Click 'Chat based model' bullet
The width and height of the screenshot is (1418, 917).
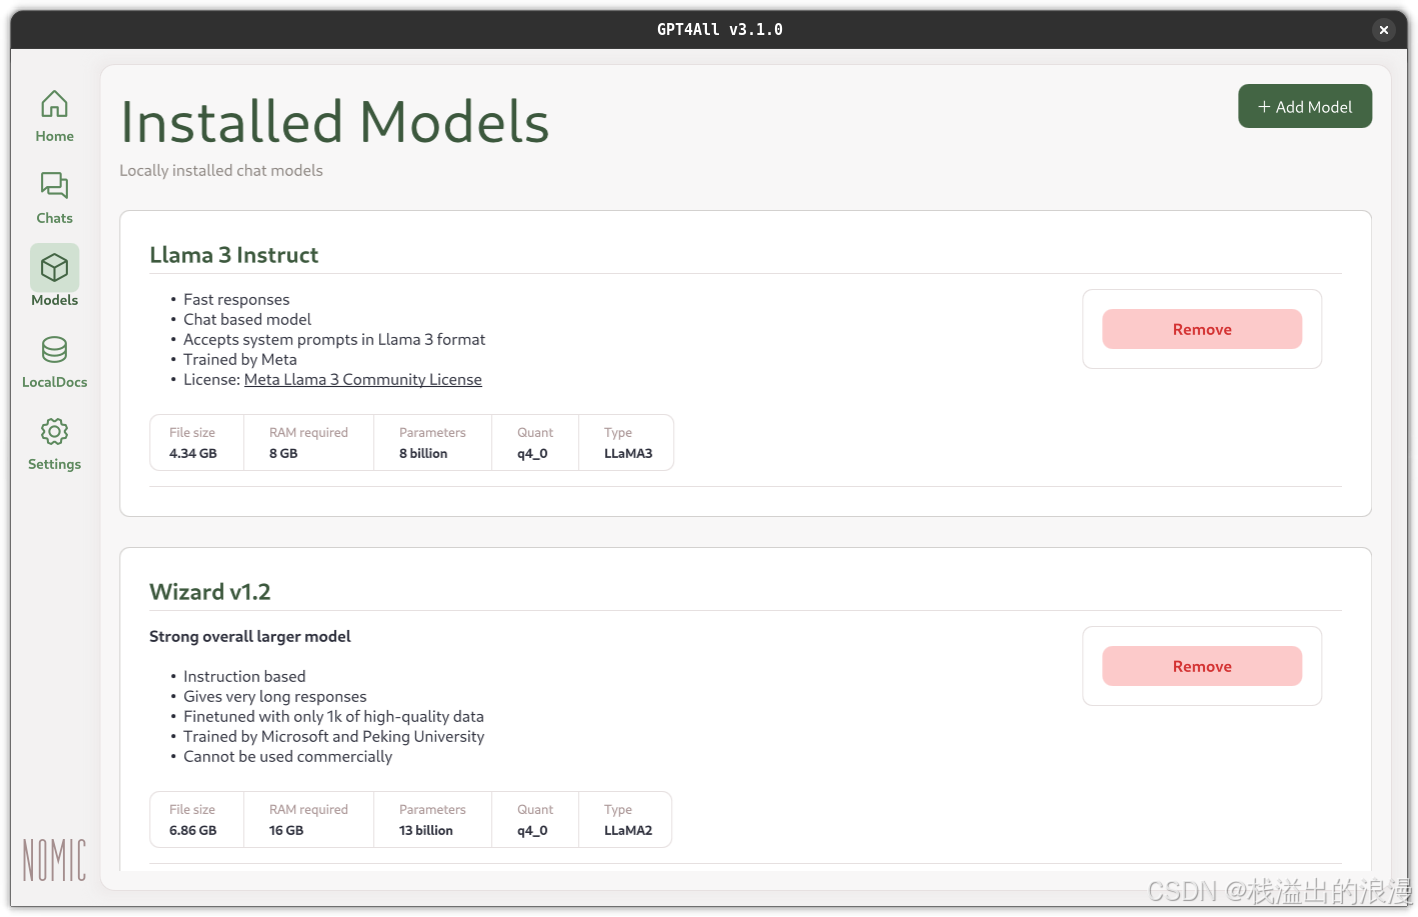(x=247, y=320)
